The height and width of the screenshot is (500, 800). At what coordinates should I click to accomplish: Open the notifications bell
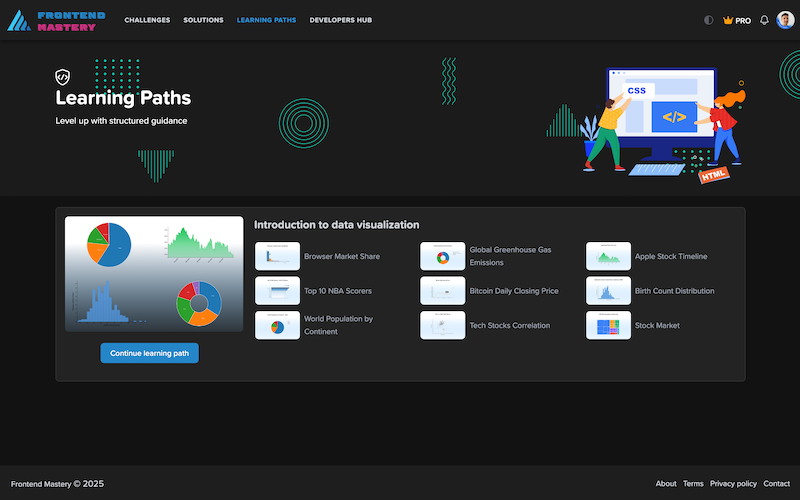pyautogui.click(x=764, y=20)
